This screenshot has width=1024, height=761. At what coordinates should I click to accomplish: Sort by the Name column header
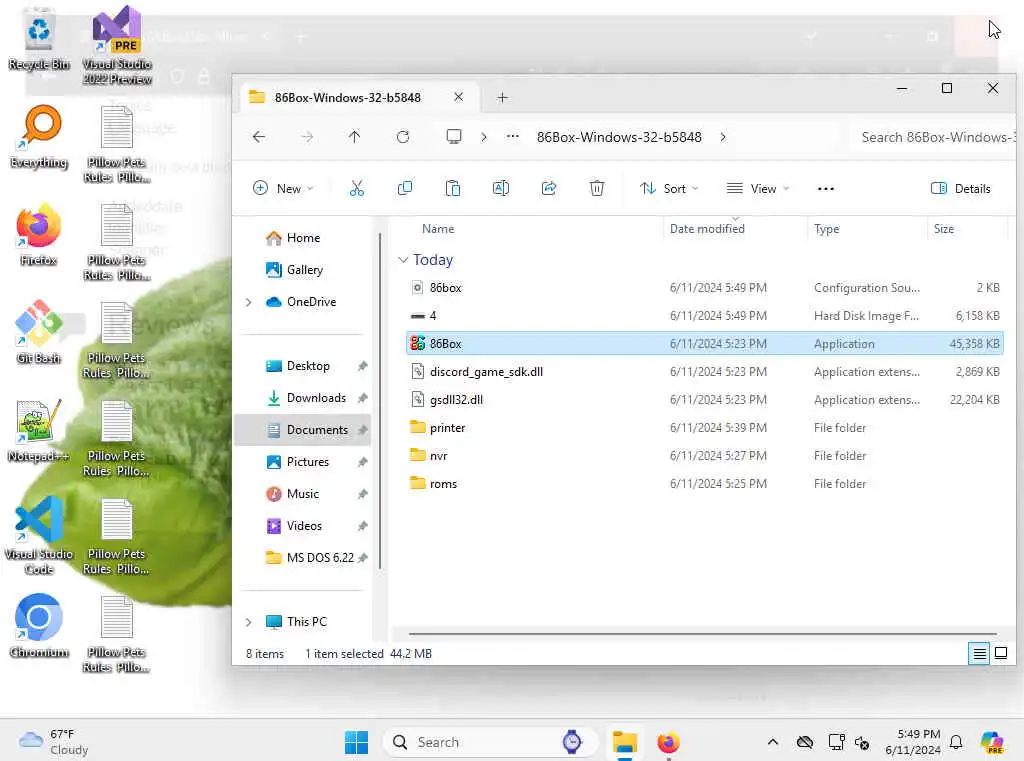438,229
